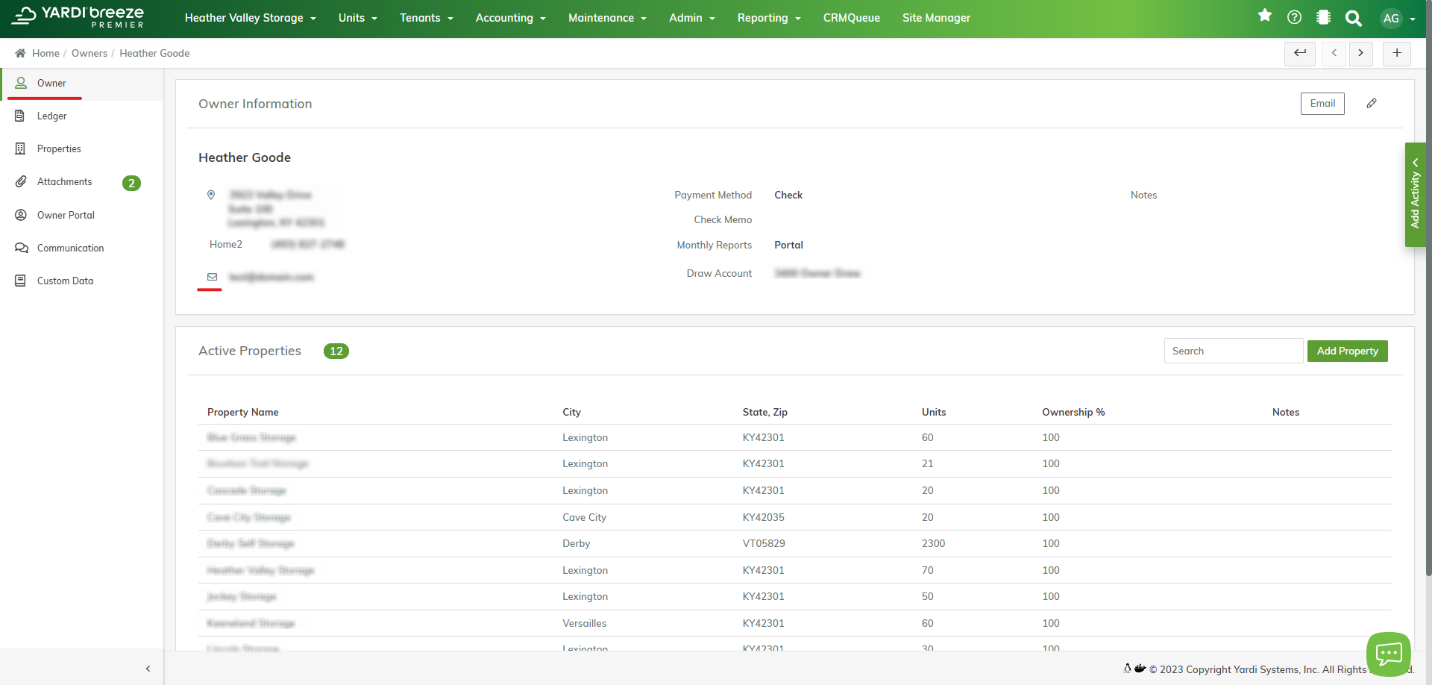Open the Maintenance menu
Screen dimensions: 1432x685
click(x=607, y=18)
